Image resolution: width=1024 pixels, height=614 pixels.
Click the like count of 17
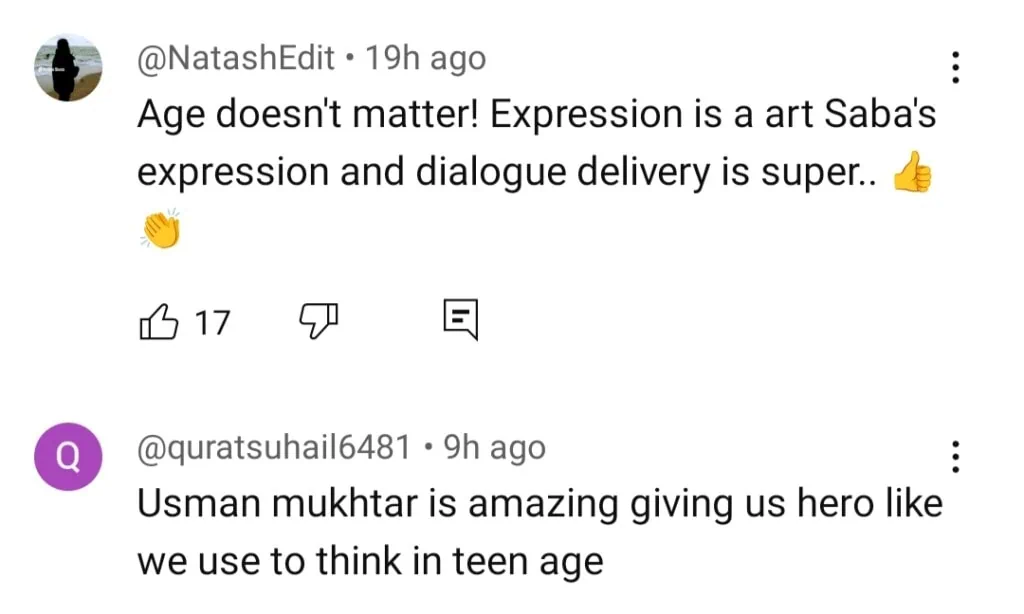click(211, 323)
